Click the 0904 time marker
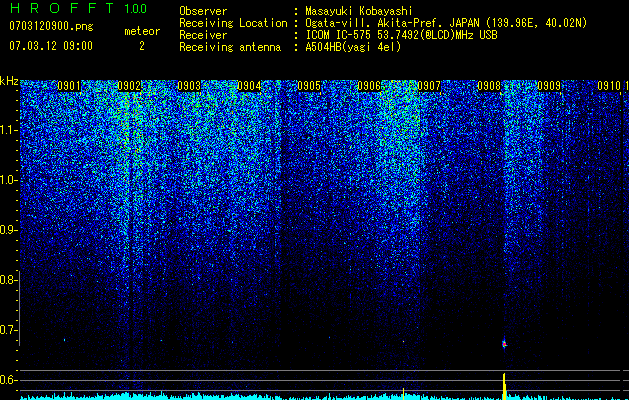Image resolution: width=629 pixels, height=400 pixels. click(x=249, y=86)
